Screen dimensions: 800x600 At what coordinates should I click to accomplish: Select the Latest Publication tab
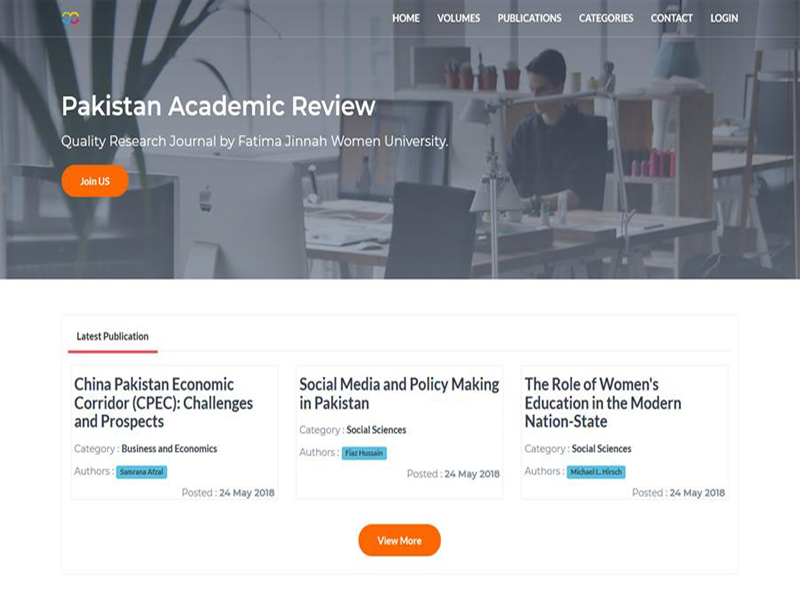113,337
